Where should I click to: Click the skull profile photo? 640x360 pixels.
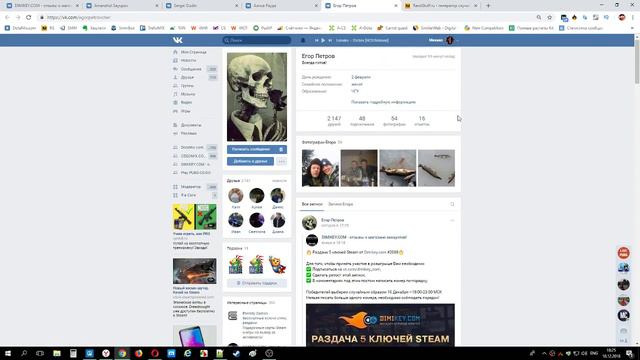(x=257, y=97)
